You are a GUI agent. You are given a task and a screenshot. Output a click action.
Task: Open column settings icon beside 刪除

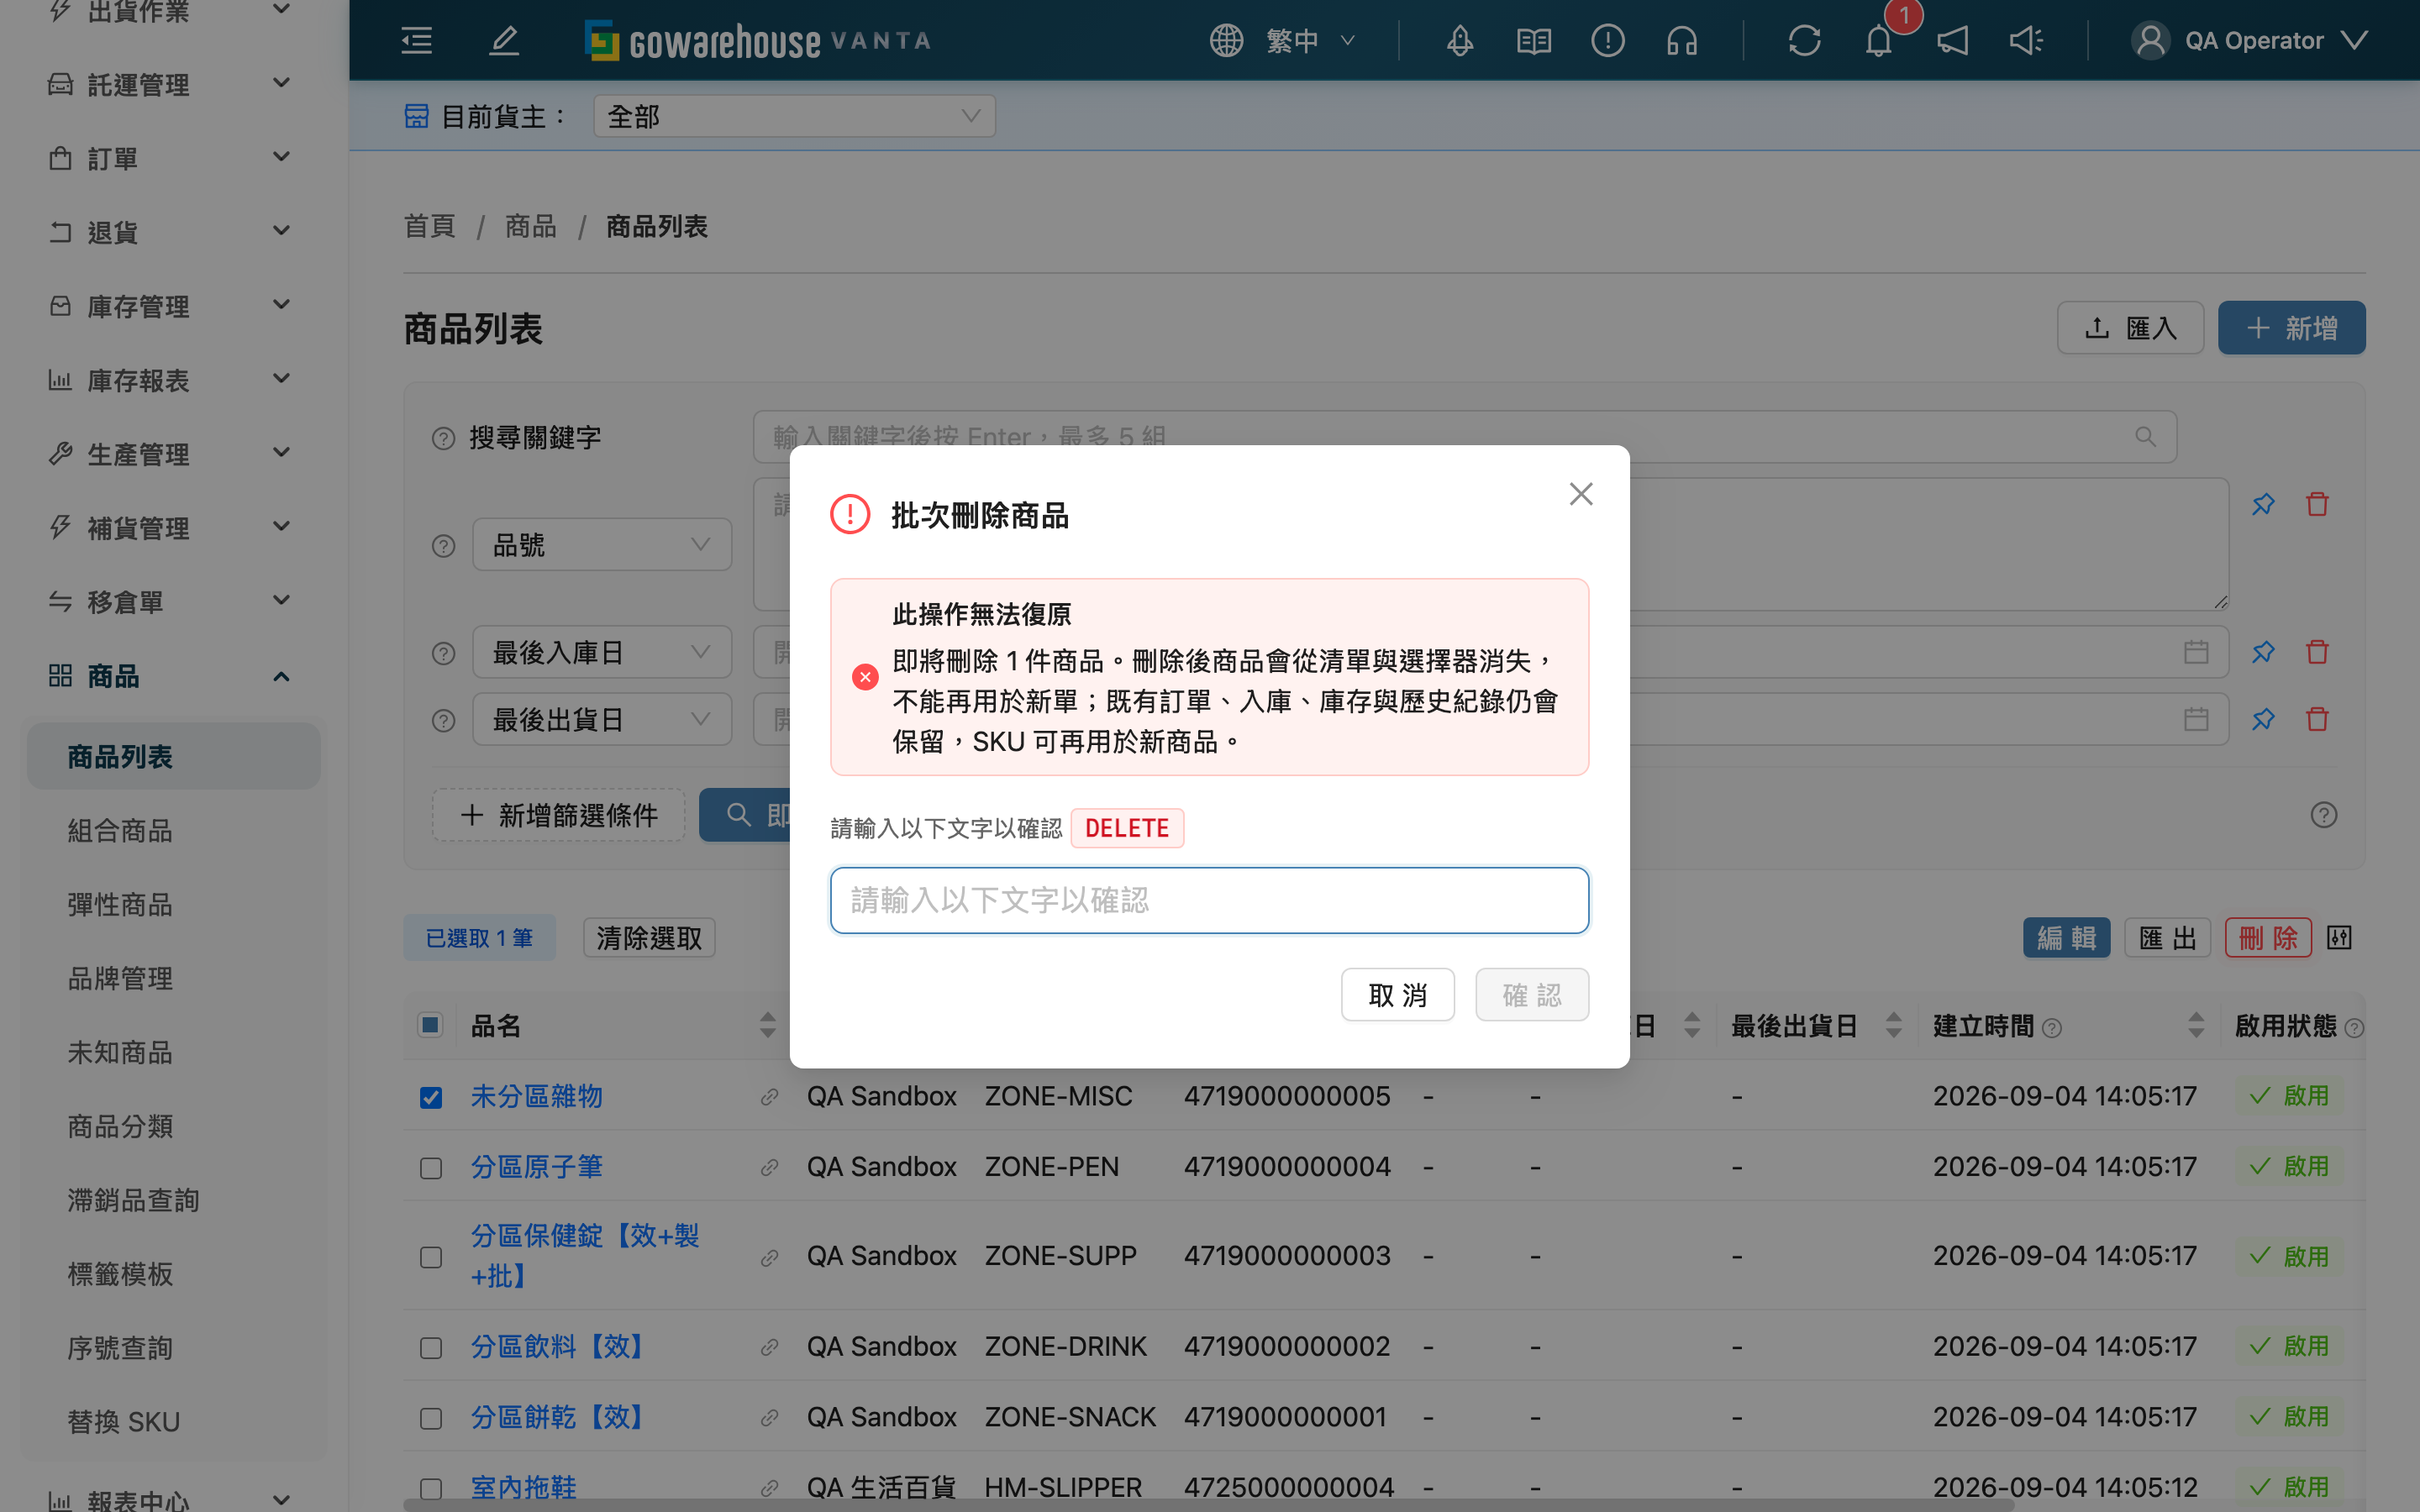(x=2339, y=938)
